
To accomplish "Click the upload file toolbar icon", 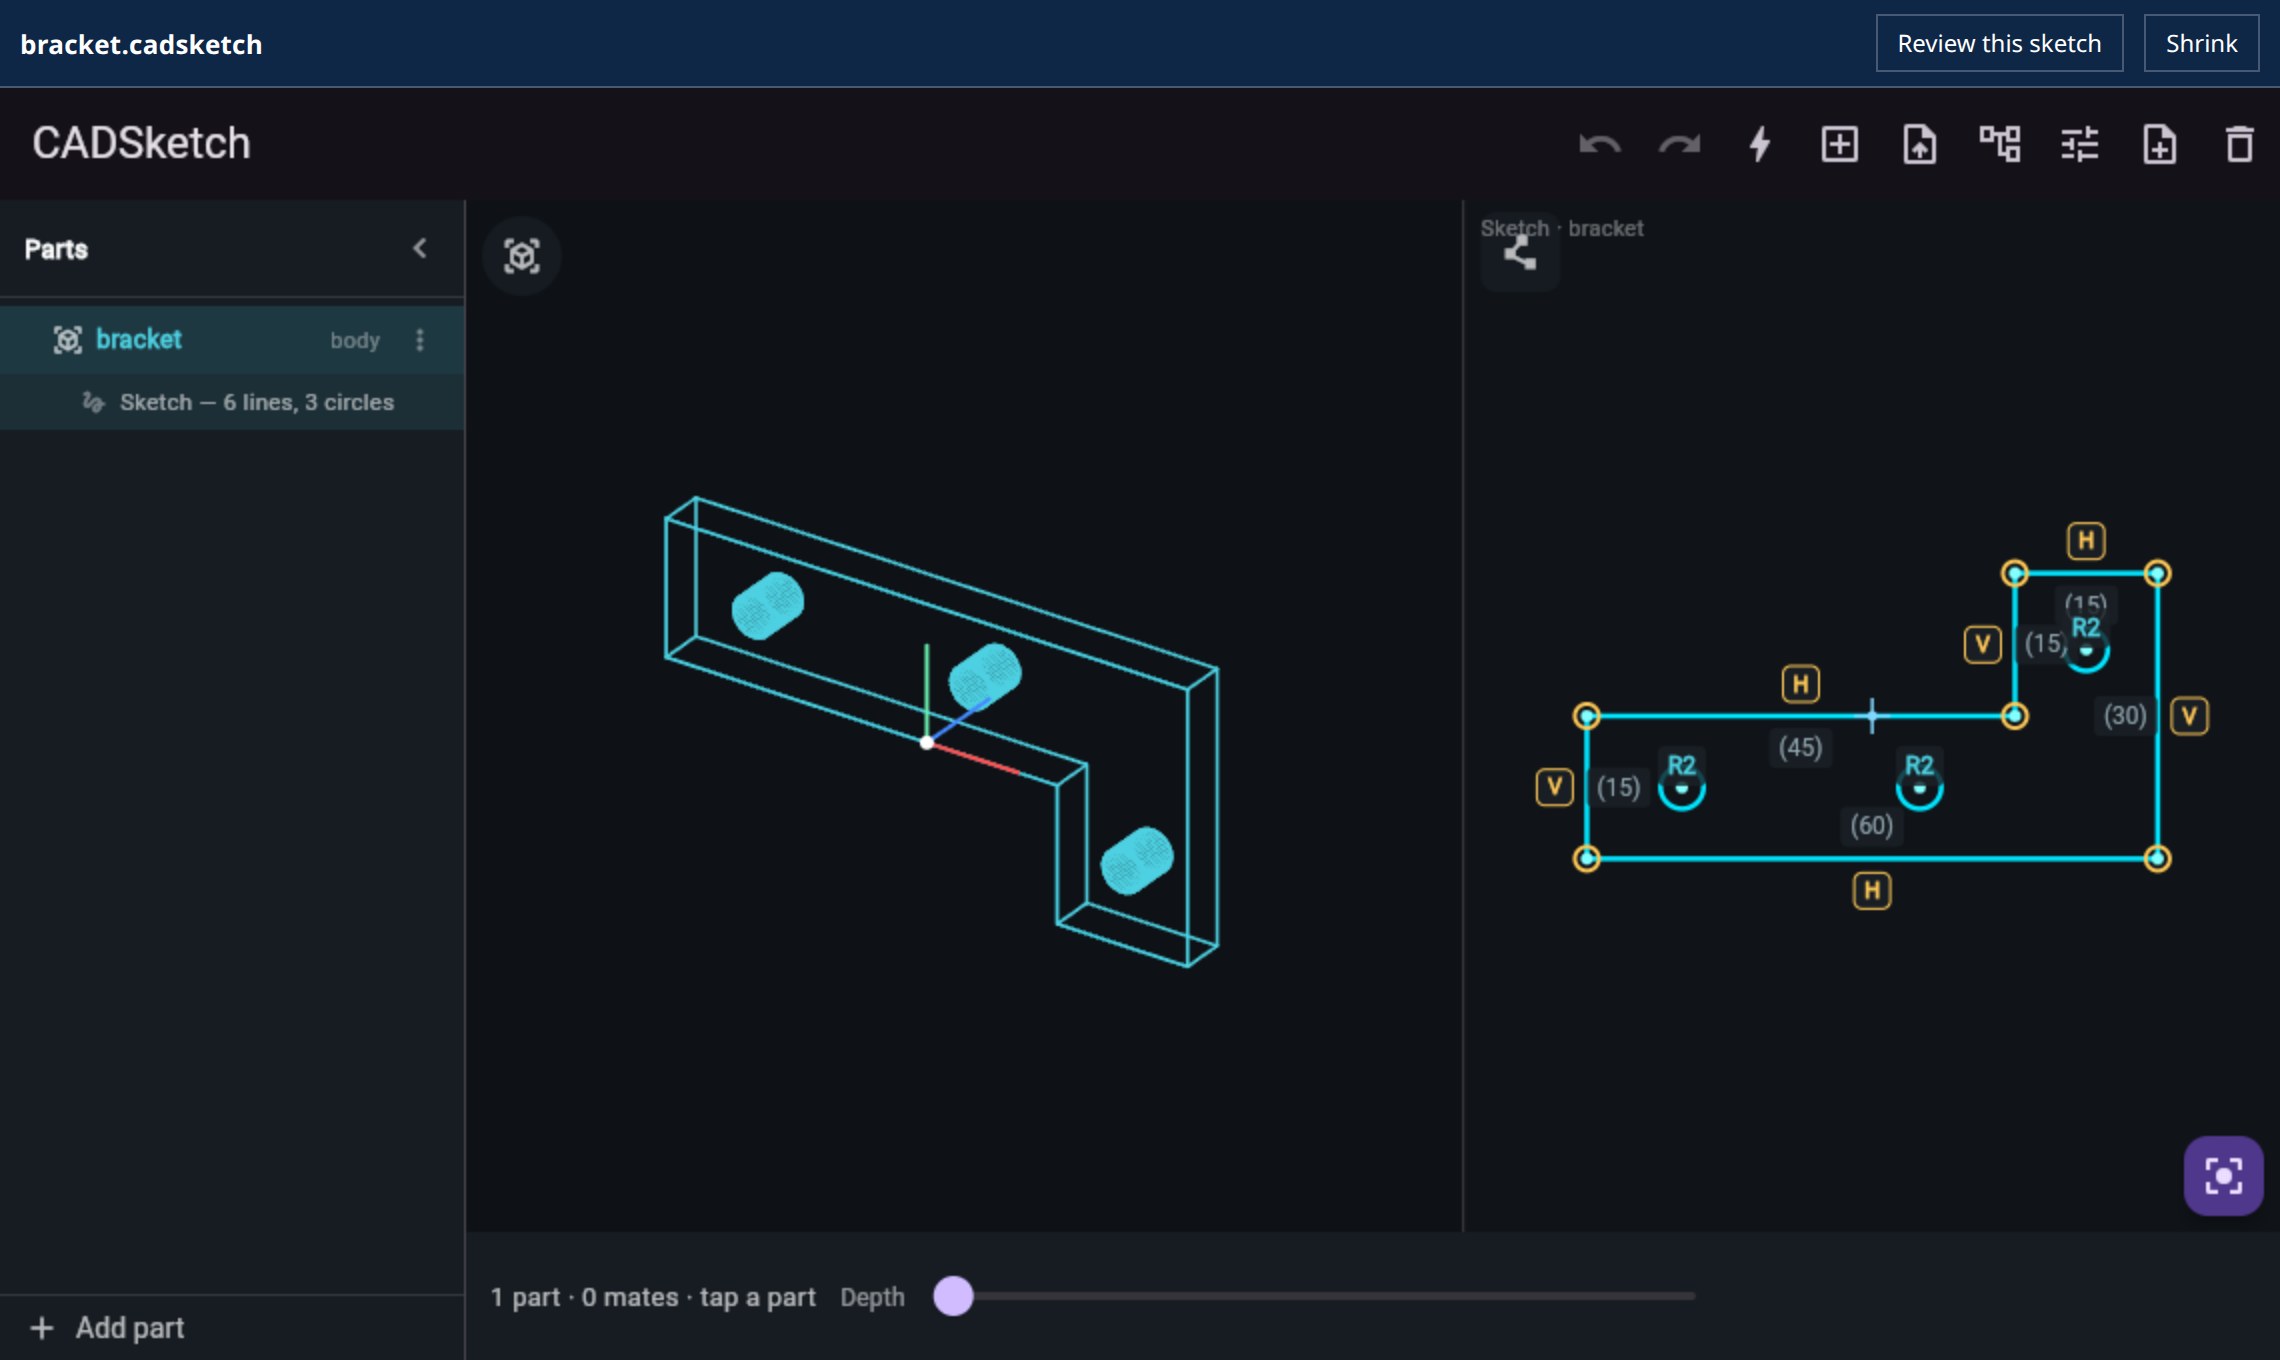I will [1920, 145].
